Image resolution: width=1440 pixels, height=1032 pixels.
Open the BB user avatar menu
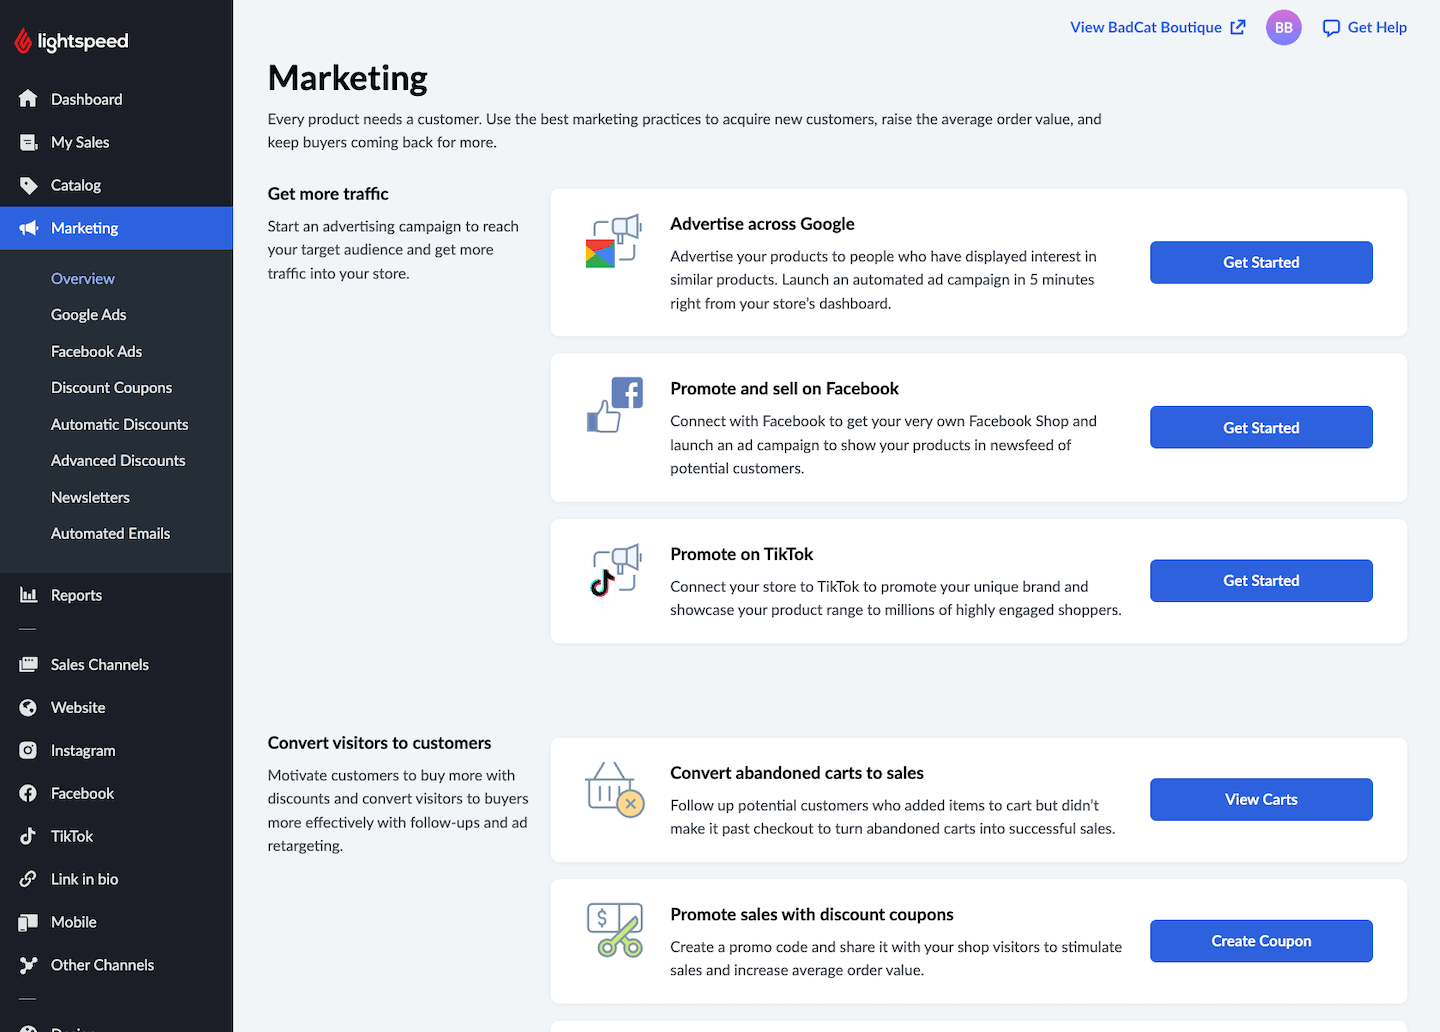click(1283, 28)
